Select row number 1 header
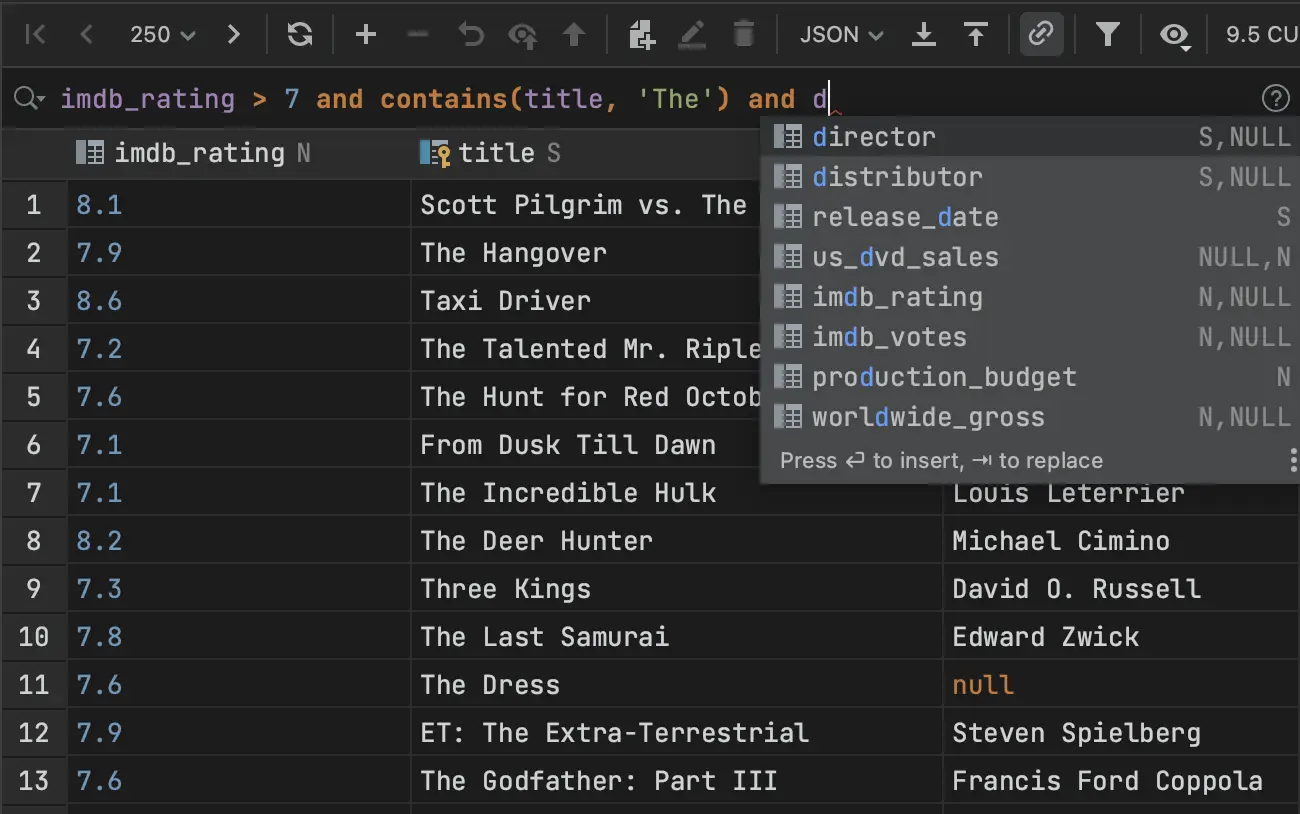This screenshot has width=1300, height=814. [34, 205]
